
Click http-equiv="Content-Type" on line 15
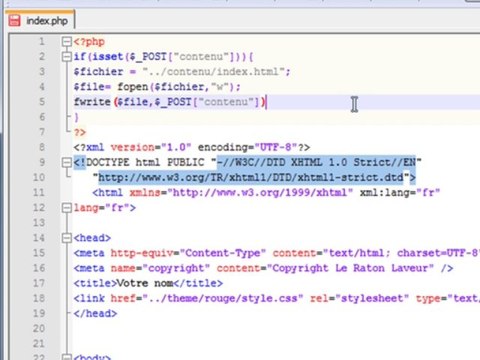[188, 253]
